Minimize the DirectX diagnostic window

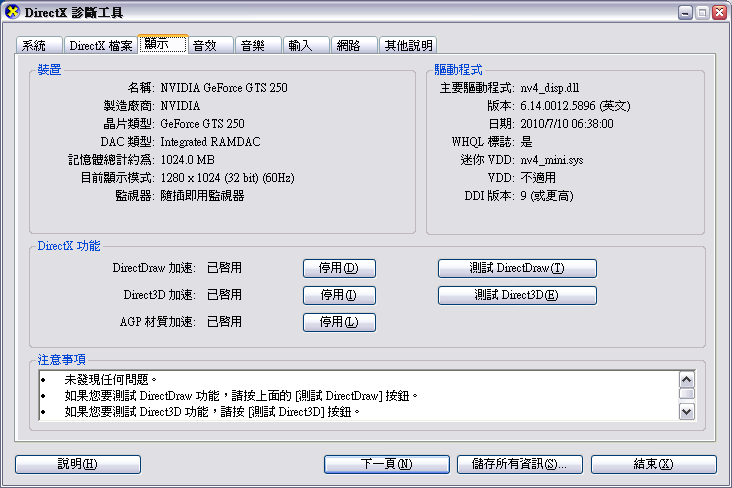click(685, 13)
